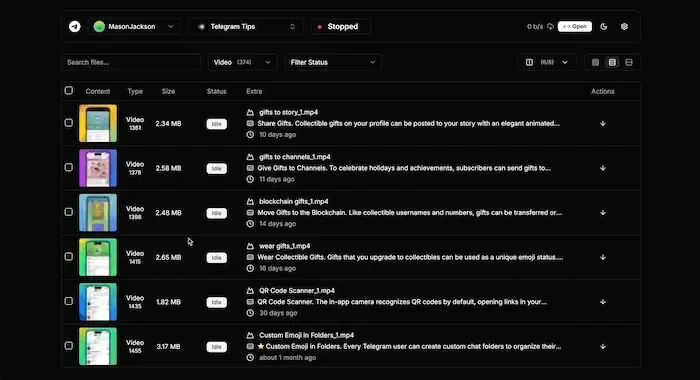The height and width of the screenshot is (380, 700).
Task: Click the Stopped status button
Action: pyautogui.click(x=341, y=27)
